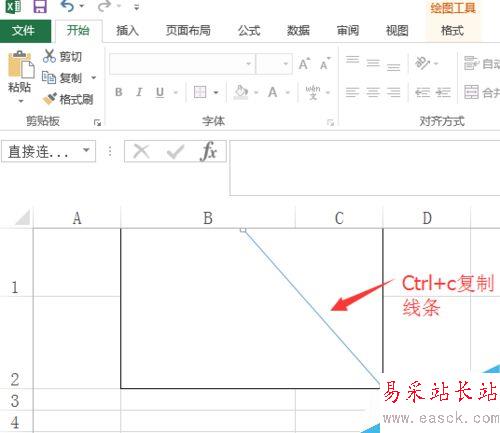Open the Customize Quick Access Toolbar menu
This screenshot has width=500, height=433.
tap(136, 7)
